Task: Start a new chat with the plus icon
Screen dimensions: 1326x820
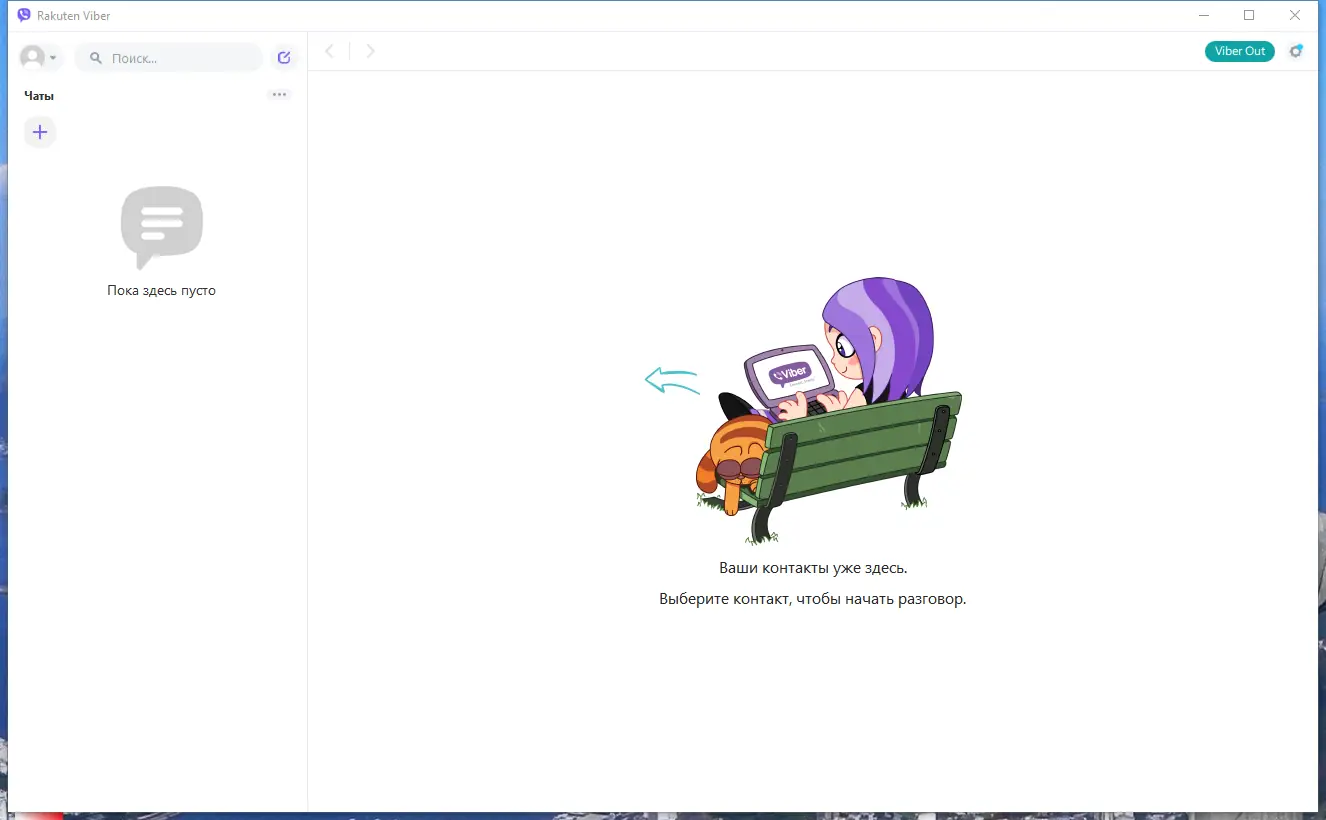Action: 40,131
